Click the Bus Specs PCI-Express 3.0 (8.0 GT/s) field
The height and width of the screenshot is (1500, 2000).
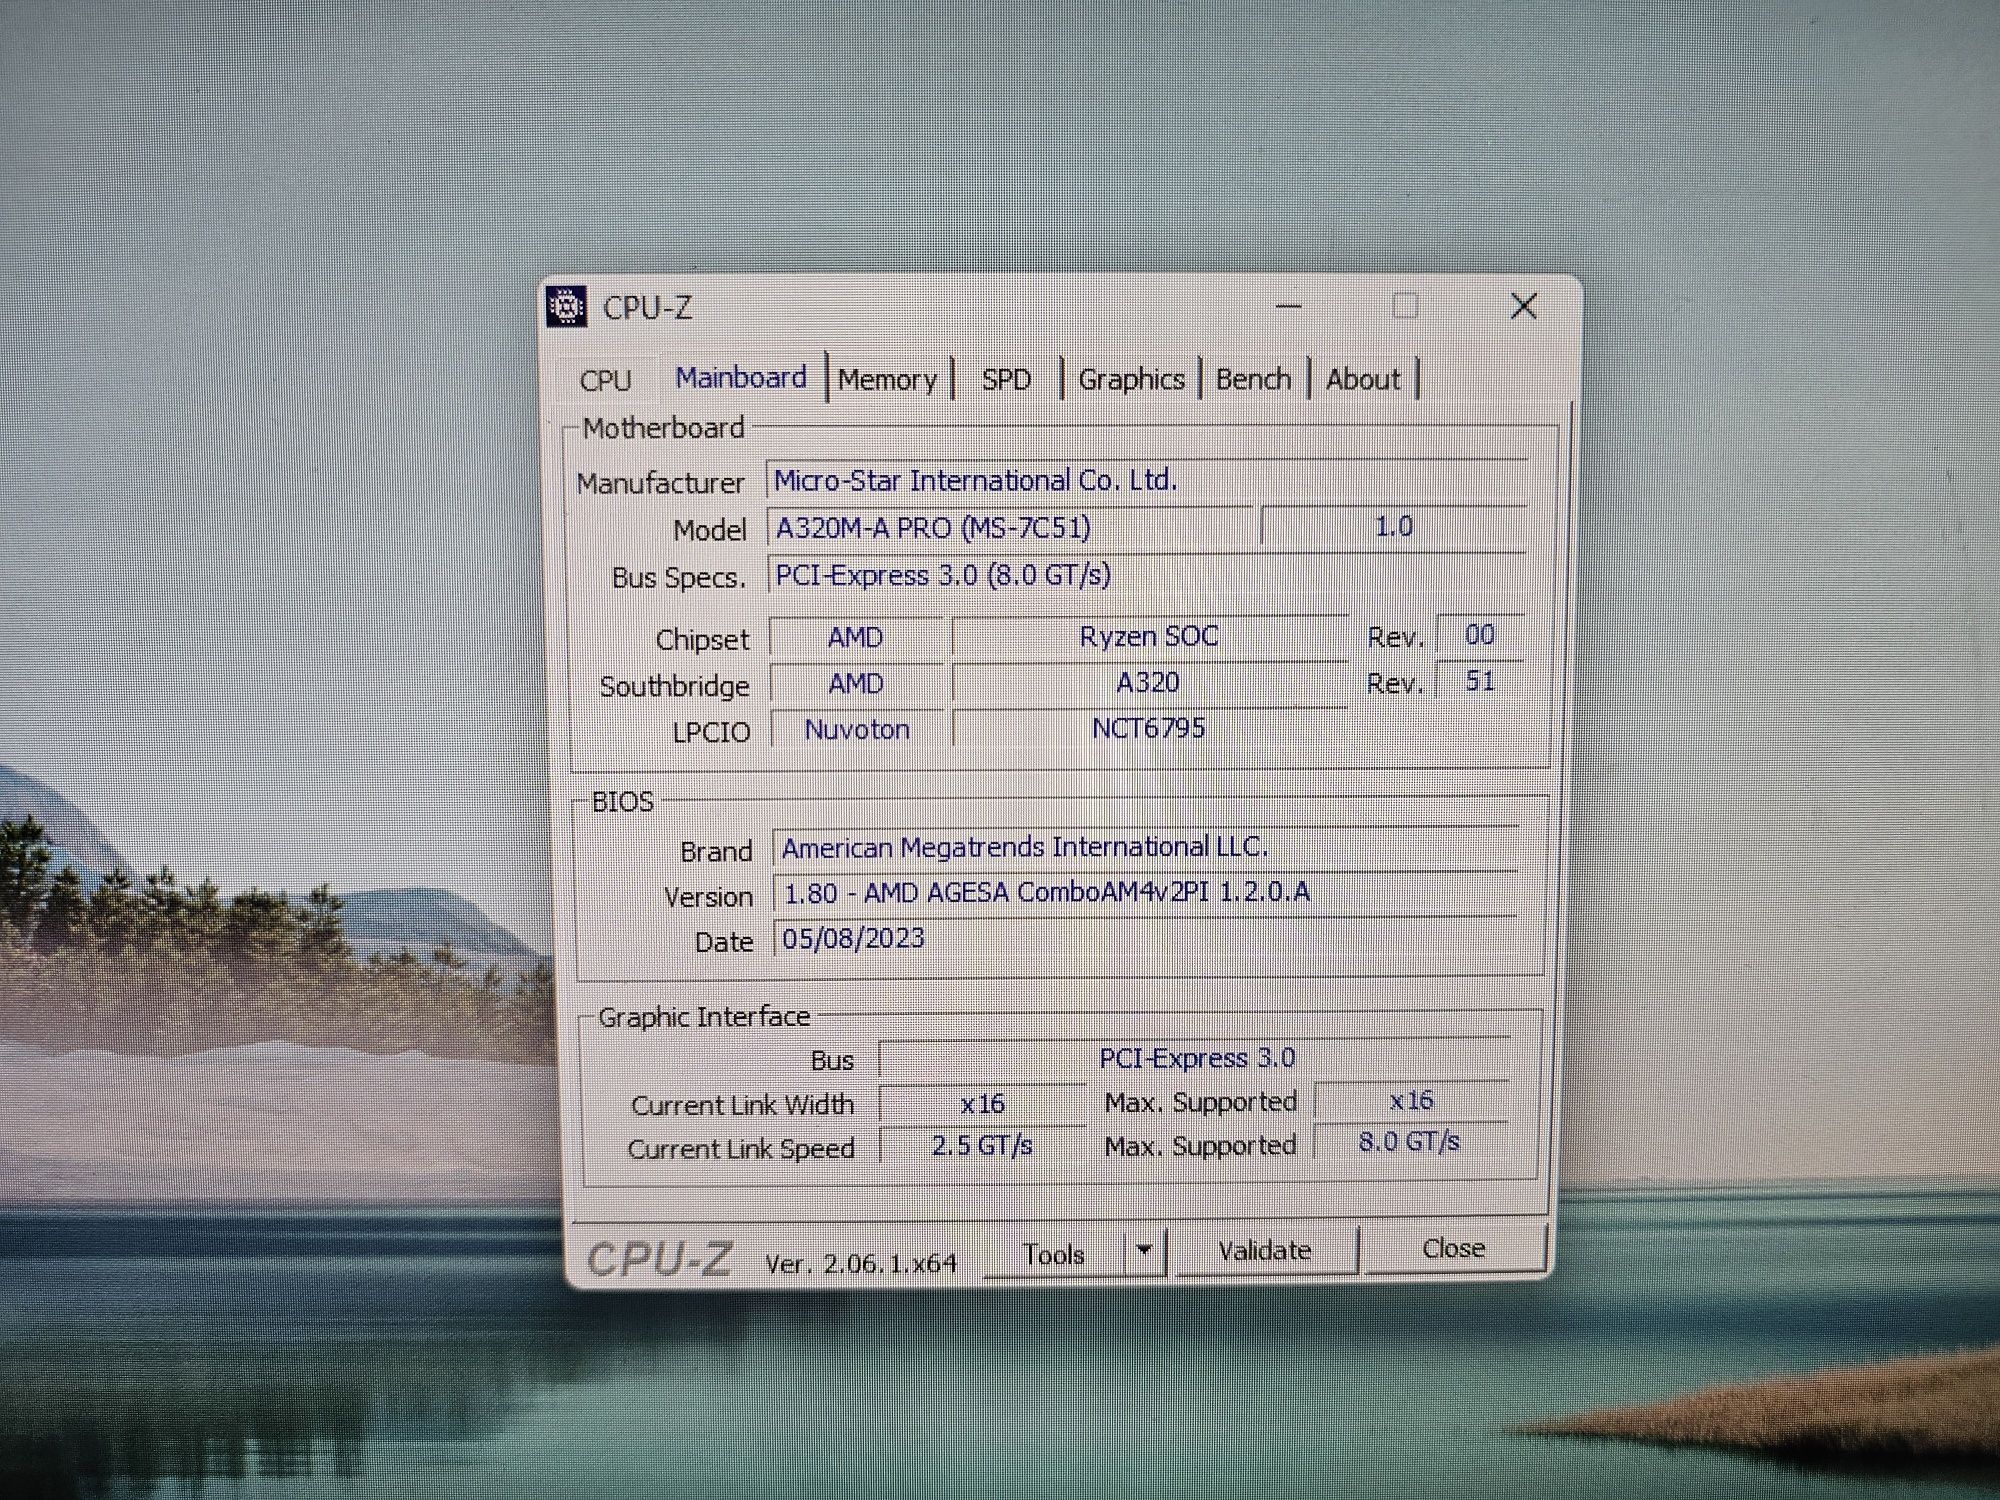[1146, 575]
